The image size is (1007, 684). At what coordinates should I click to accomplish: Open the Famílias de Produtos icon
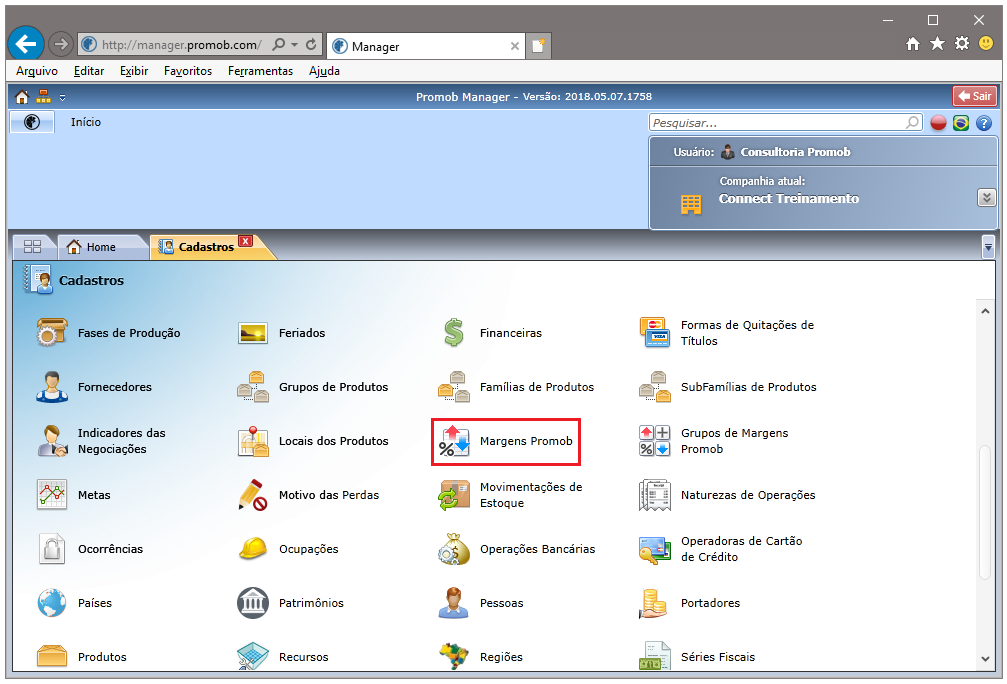pyautogui.click(x=454, y=387)
